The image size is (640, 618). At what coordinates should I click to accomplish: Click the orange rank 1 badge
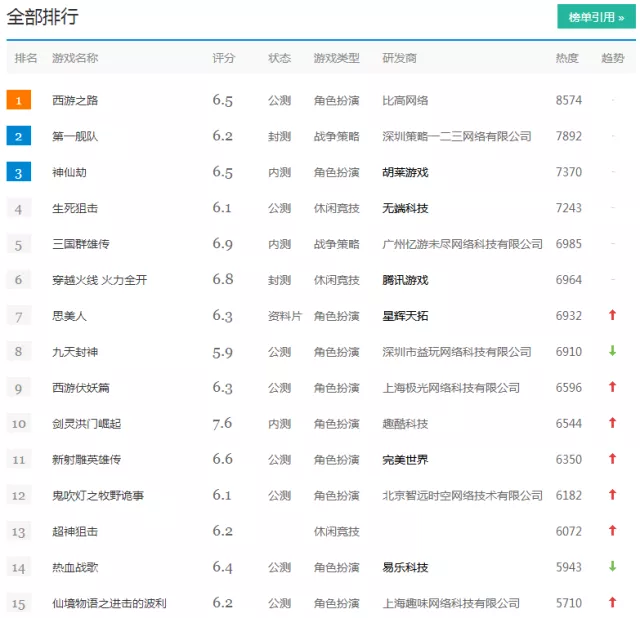[x=18, y=100]
